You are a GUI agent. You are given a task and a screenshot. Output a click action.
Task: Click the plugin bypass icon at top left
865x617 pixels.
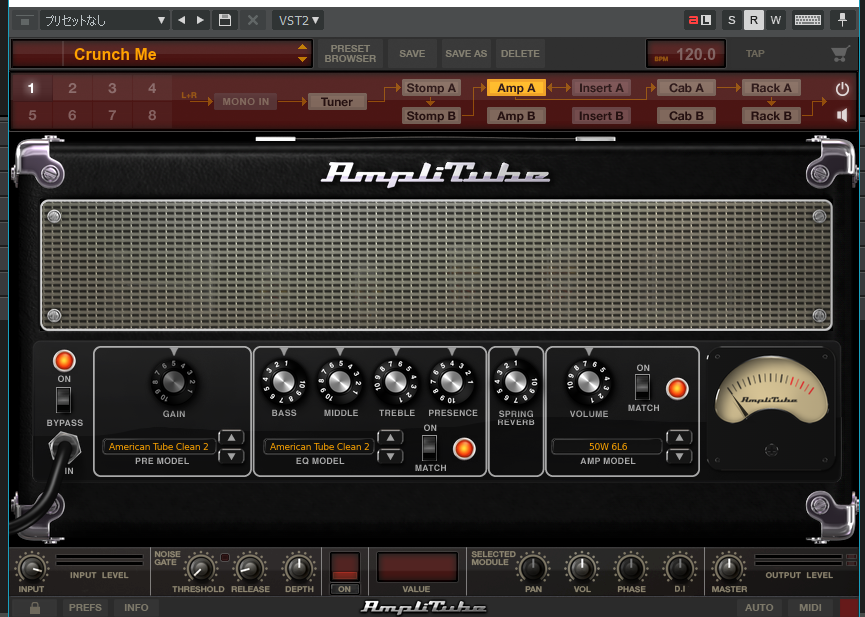click(x=25, y=20)
